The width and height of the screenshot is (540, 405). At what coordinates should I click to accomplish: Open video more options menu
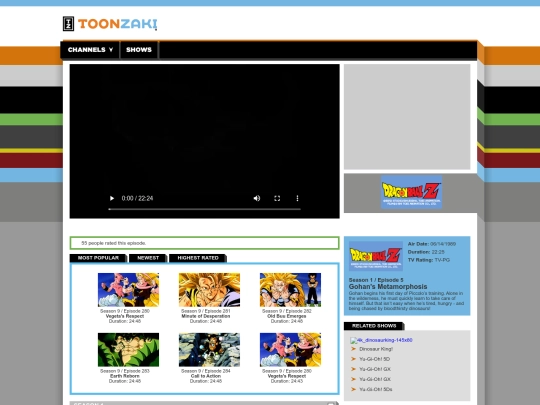297,198
